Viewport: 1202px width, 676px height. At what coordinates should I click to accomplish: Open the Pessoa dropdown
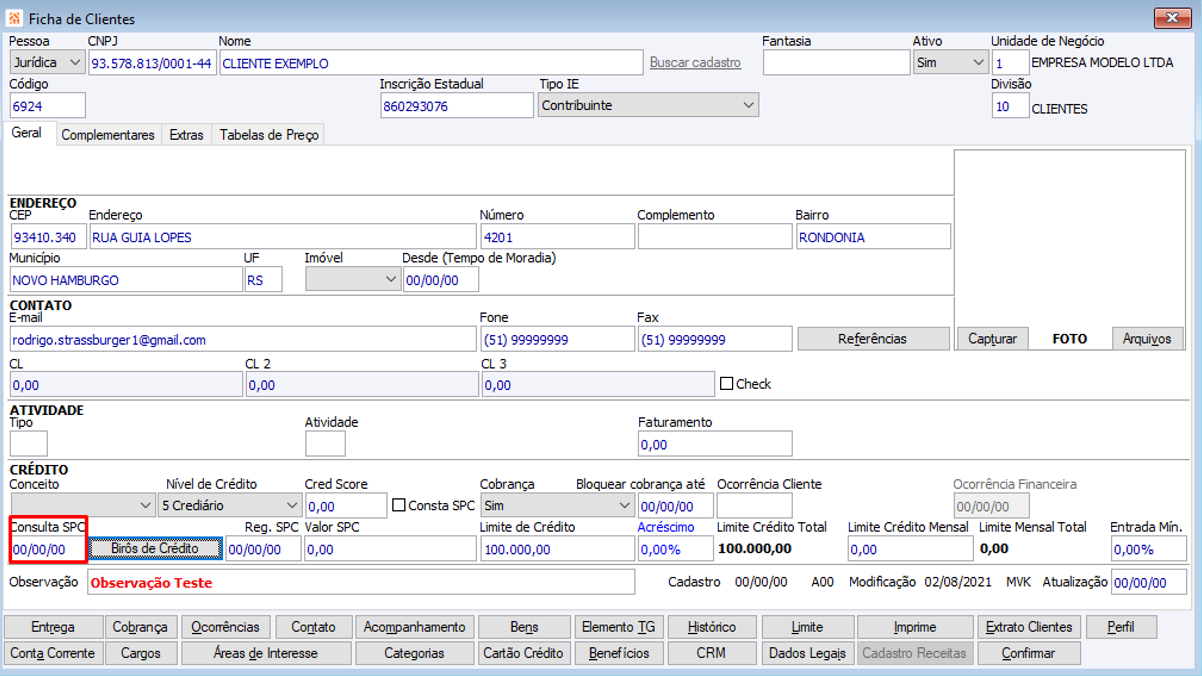47,63
